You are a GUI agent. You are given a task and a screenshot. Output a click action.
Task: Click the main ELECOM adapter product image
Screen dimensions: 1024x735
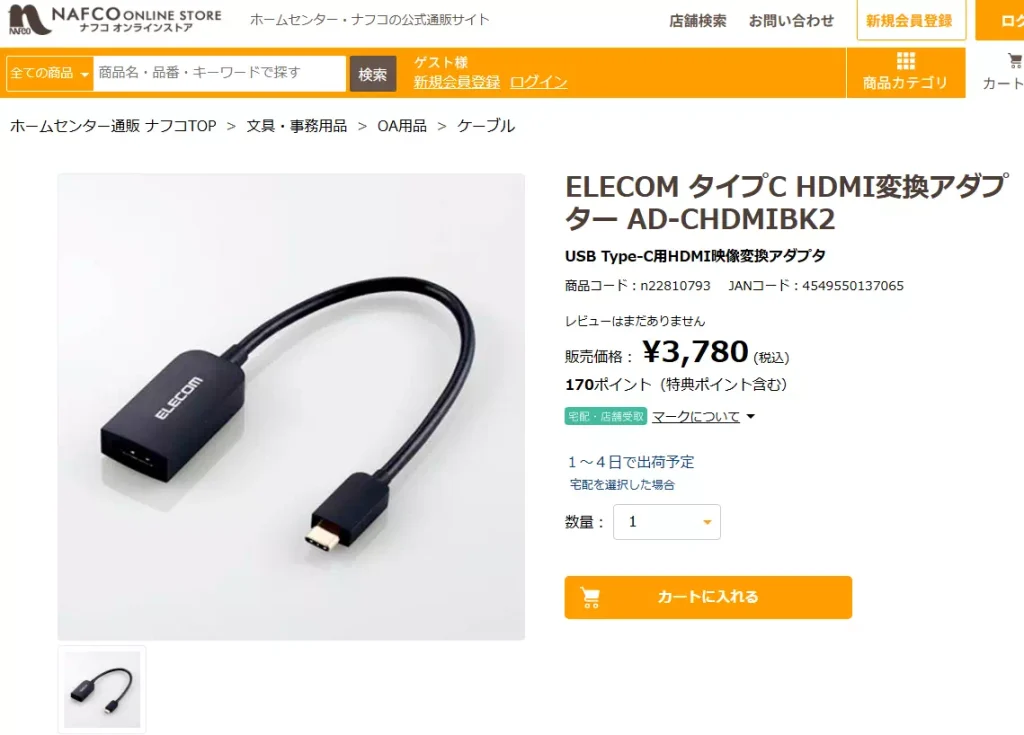[291, 406]
